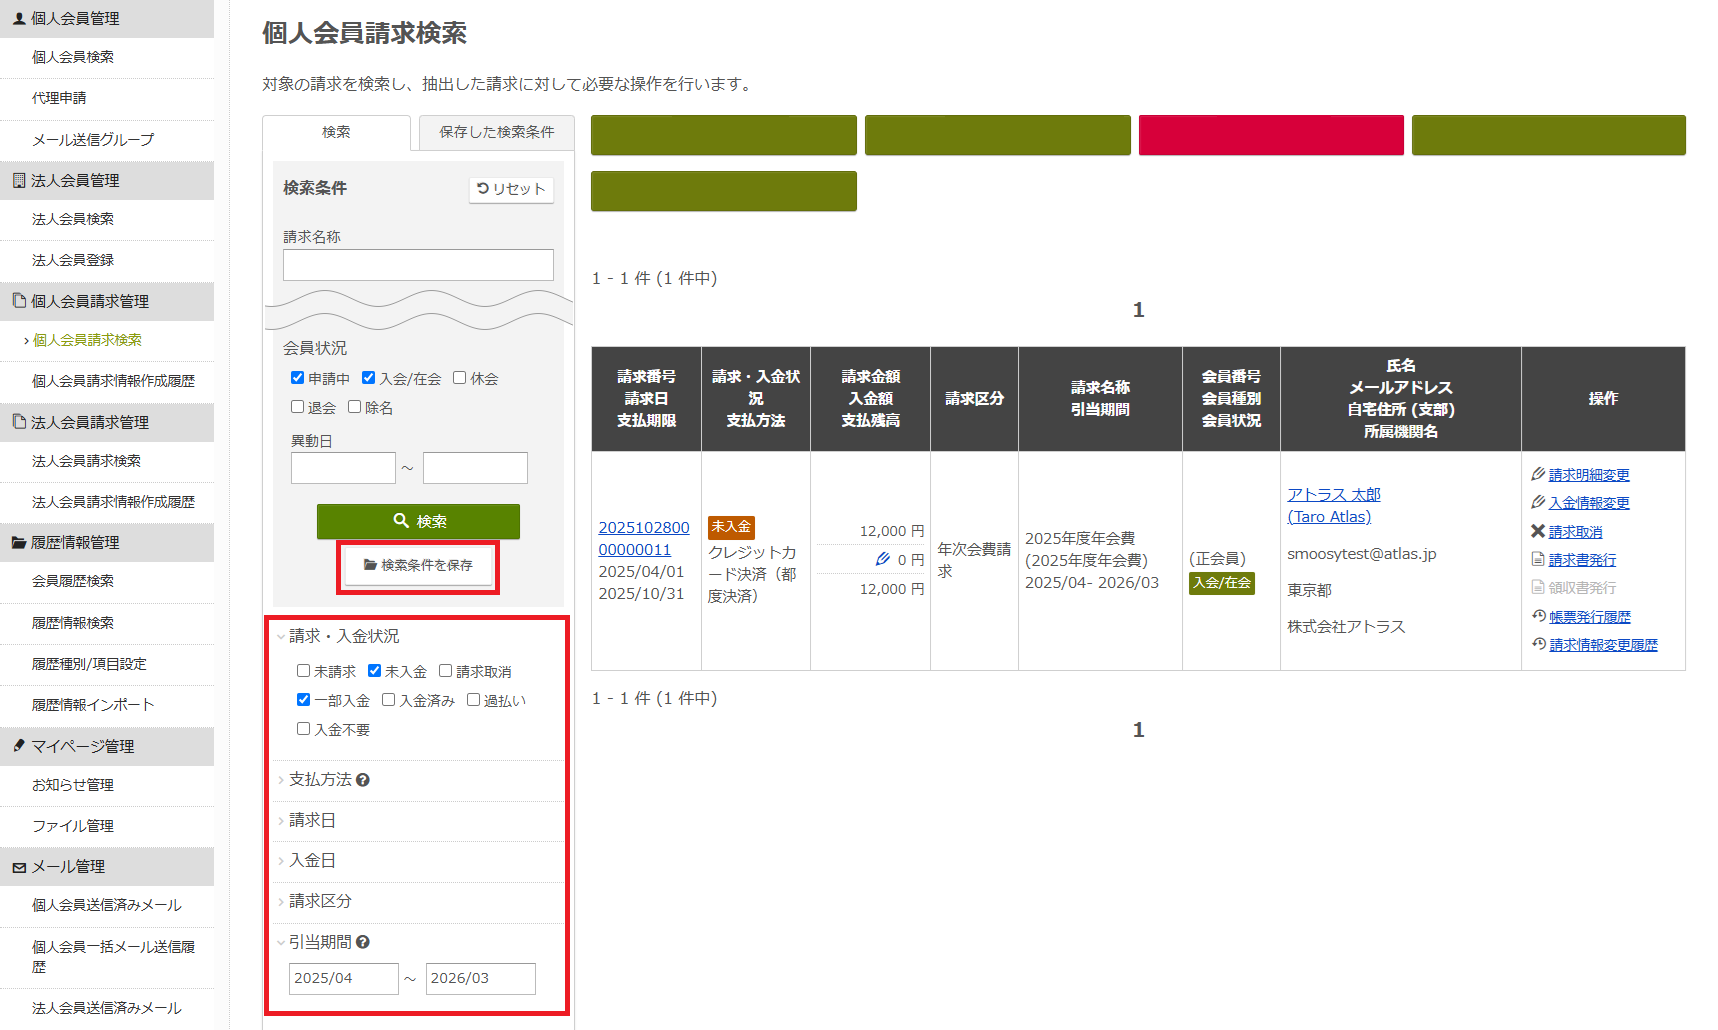The width and height of the screenshot is (1718, 1030).
Task: Click the pencil edit icon beside 0 円
Action: pos(881,559)
